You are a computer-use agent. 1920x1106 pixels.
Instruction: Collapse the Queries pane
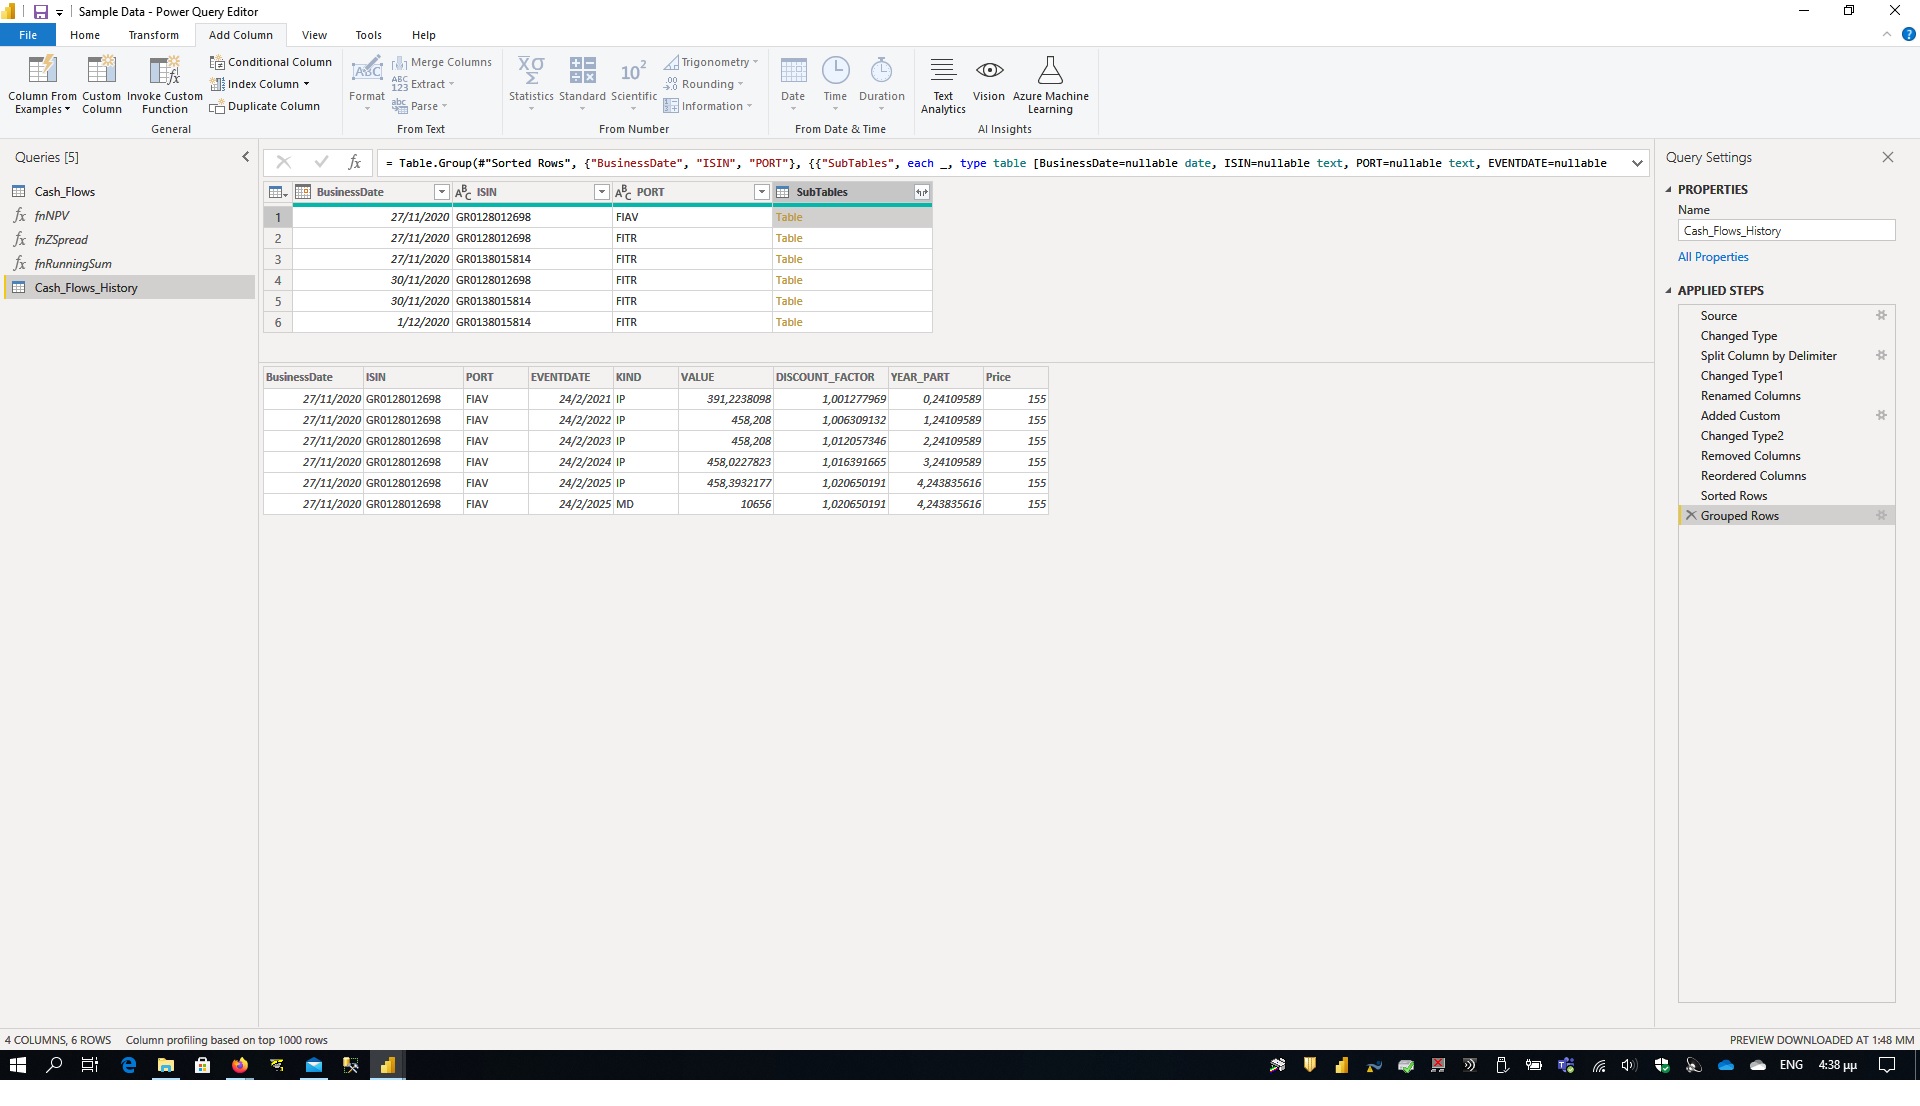[x=246, y=157]
